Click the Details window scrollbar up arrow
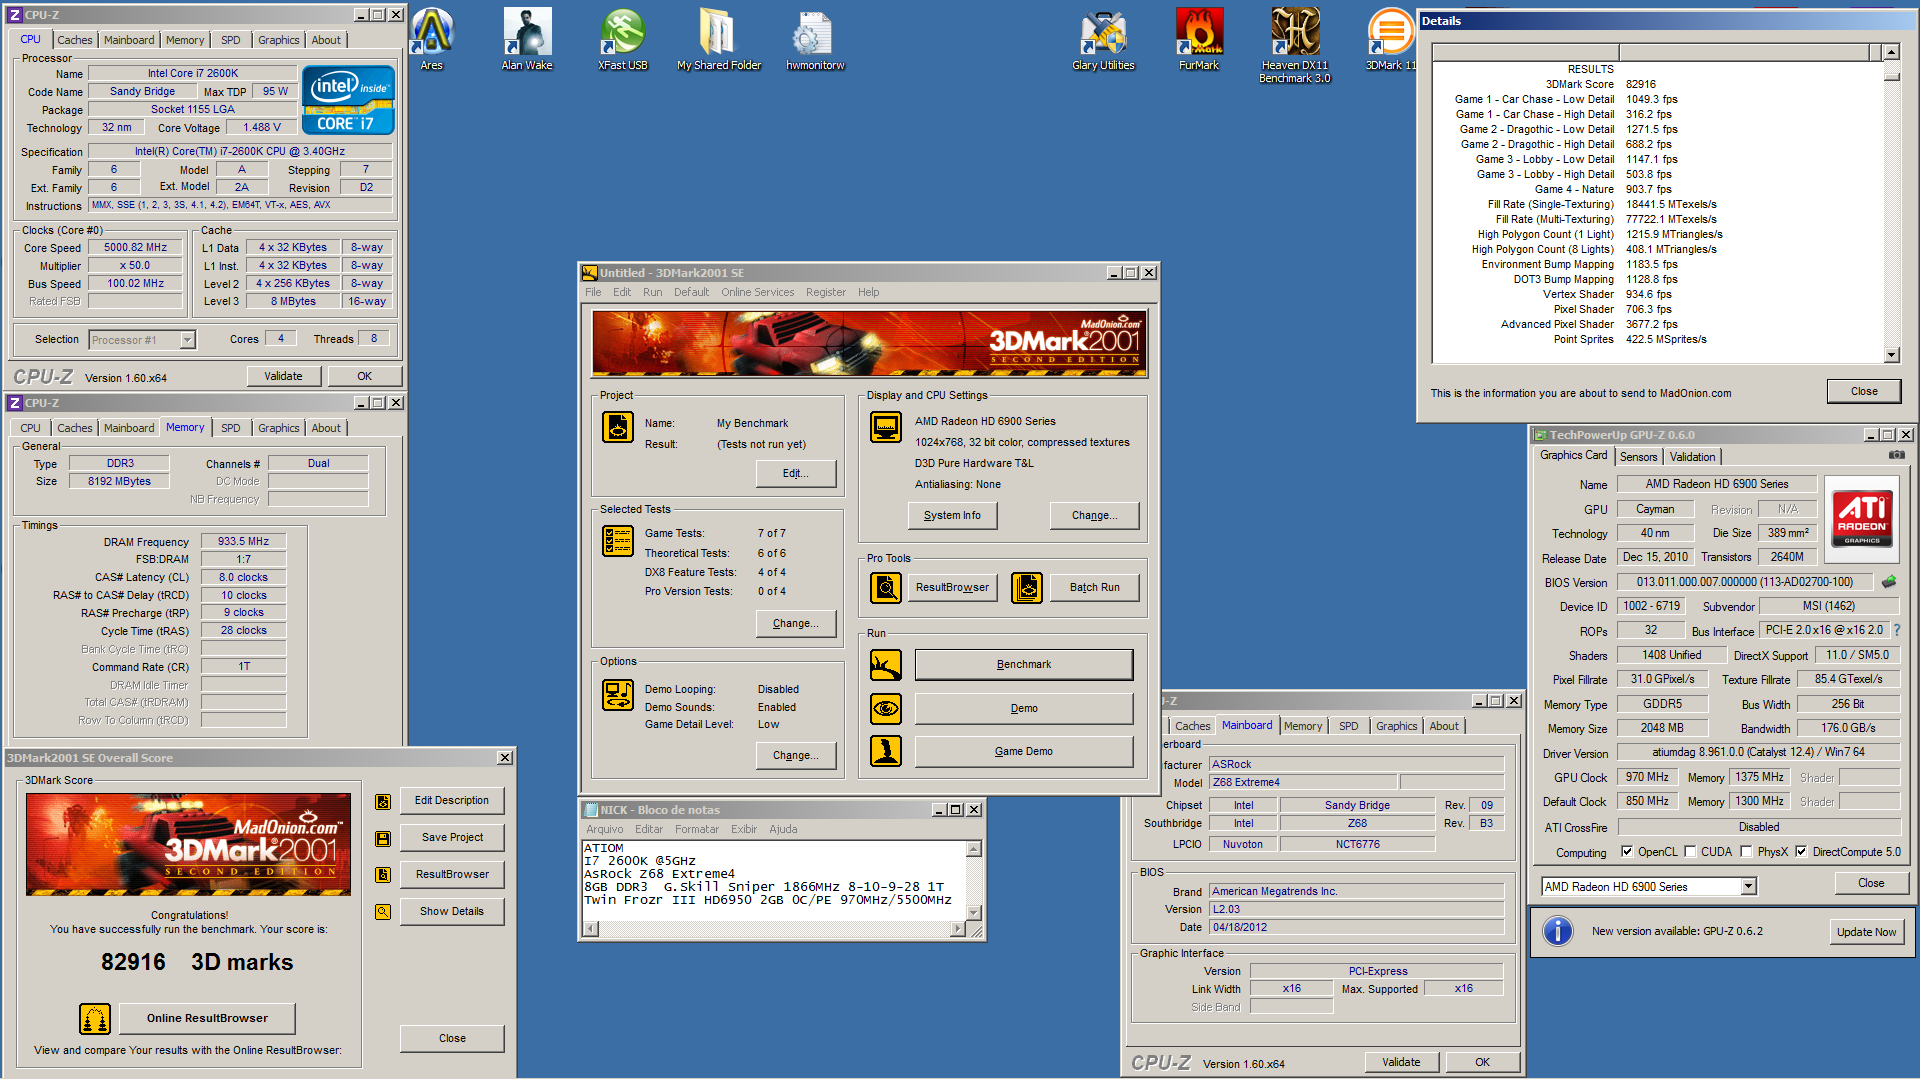This screenshot has height=1080, width=1920. click(1891, 52)
